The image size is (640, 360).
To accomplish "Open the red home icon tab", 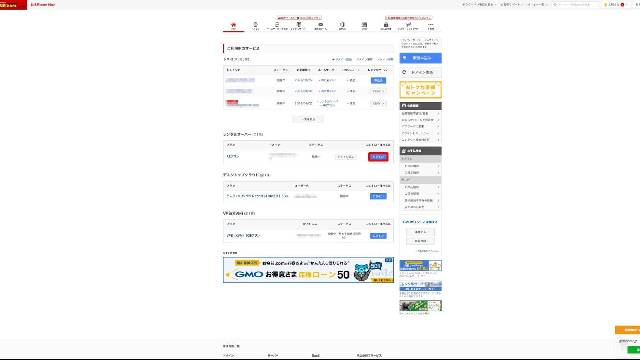I will pos(233,26).
